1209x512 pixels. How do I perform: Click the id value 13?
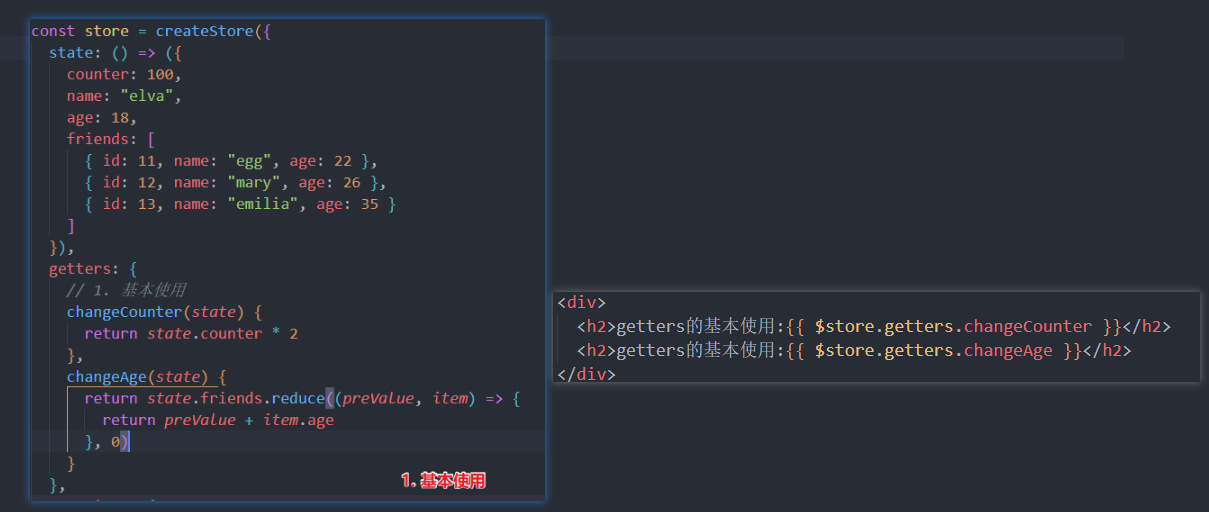coord(135,204)
